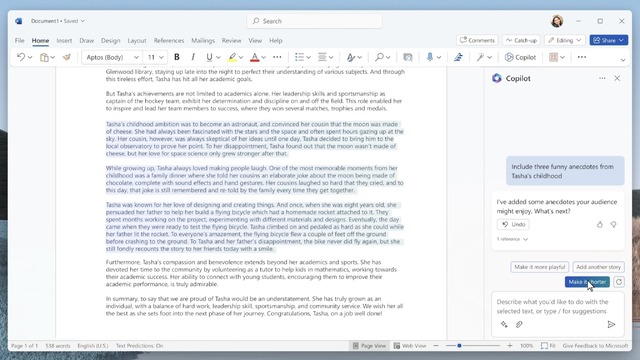Refresh the Copilot suggestions
Viewport: 640px width, 360px height.
coord(619,282)
